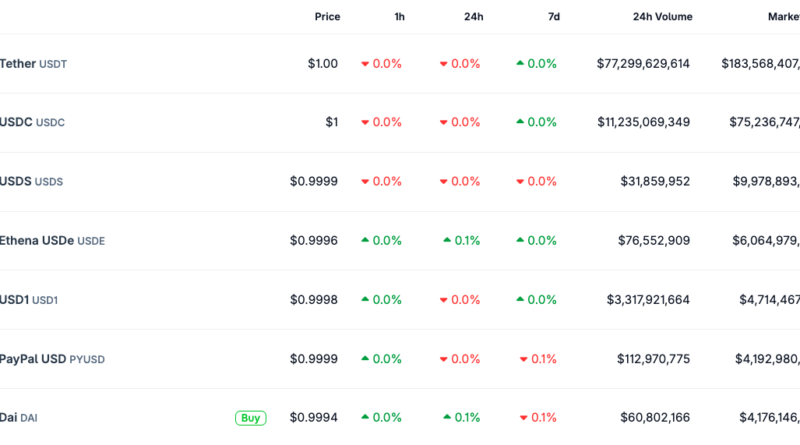The height and width of the screenshot is (445, 800).
Task: Click Tether's $77,299,629,614 volume value
Action: tap(643, 64)
